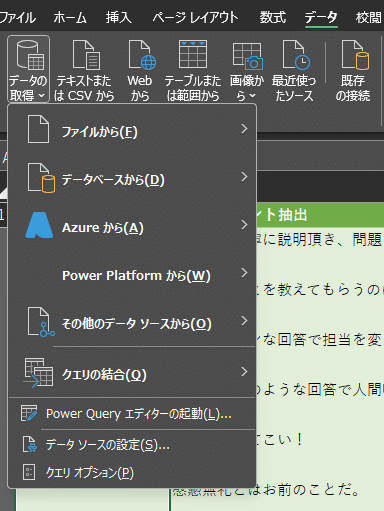
Task: Click the 最近使ったソース clock icon
Action: [x=296, y=55]
